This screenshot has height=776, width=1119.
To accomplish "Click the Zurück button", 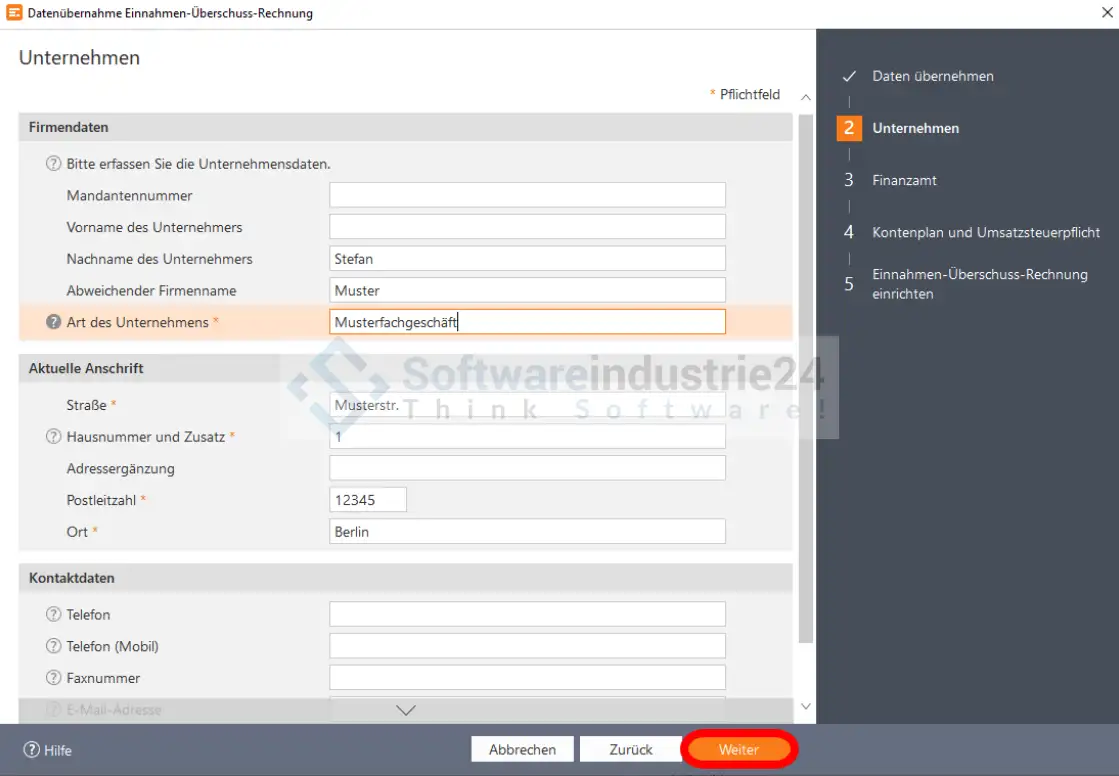I will point(630,749).
